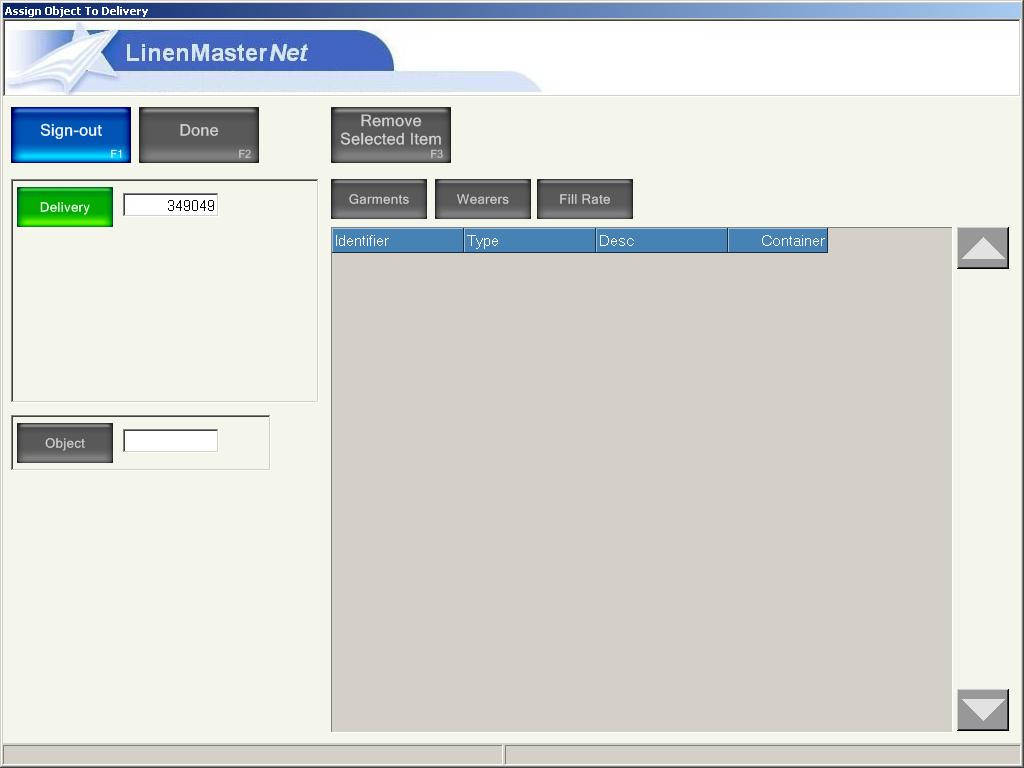Click the Container column header
Screen dimensions: 1024x768
[x=778, y=241]
